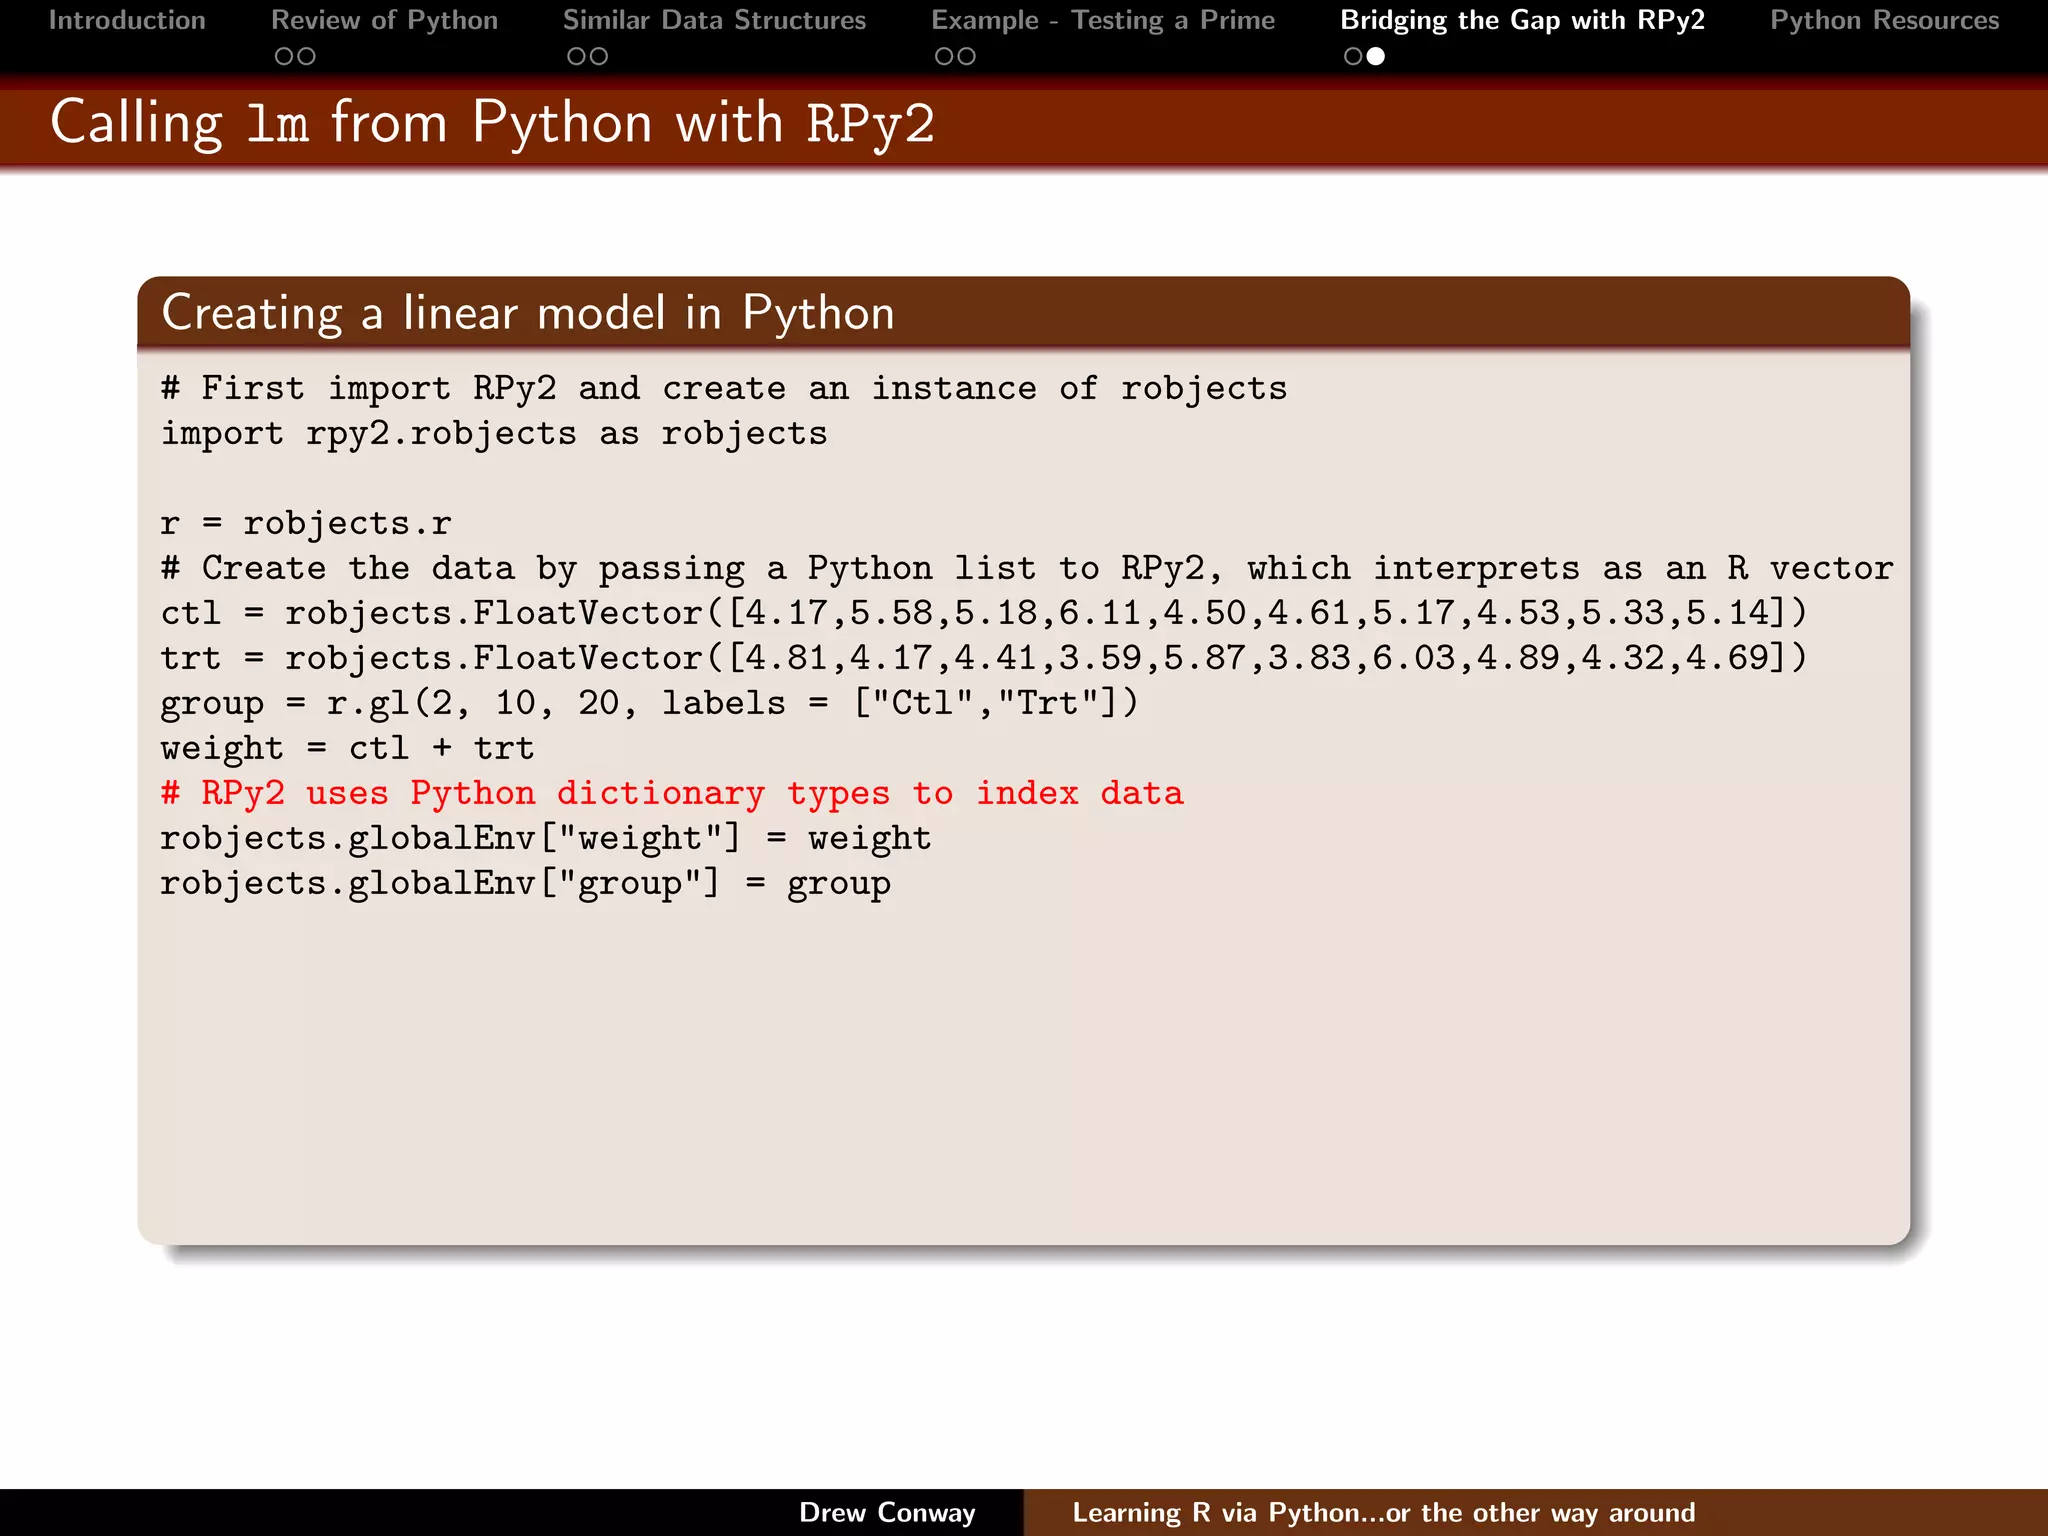Click the red RPy2 dictionary comment line
This screenshot has width=2048, height=1536.
pos(672,793)
